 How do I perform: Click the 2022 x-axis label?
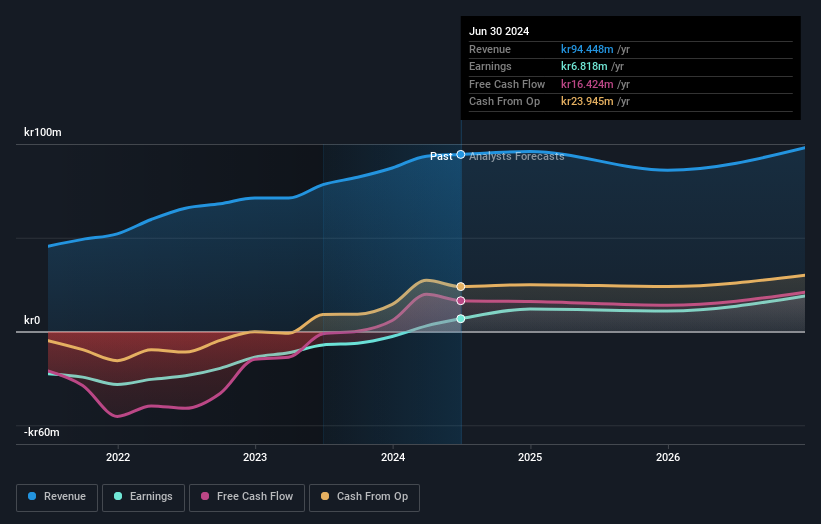click(x=118, y=457)
